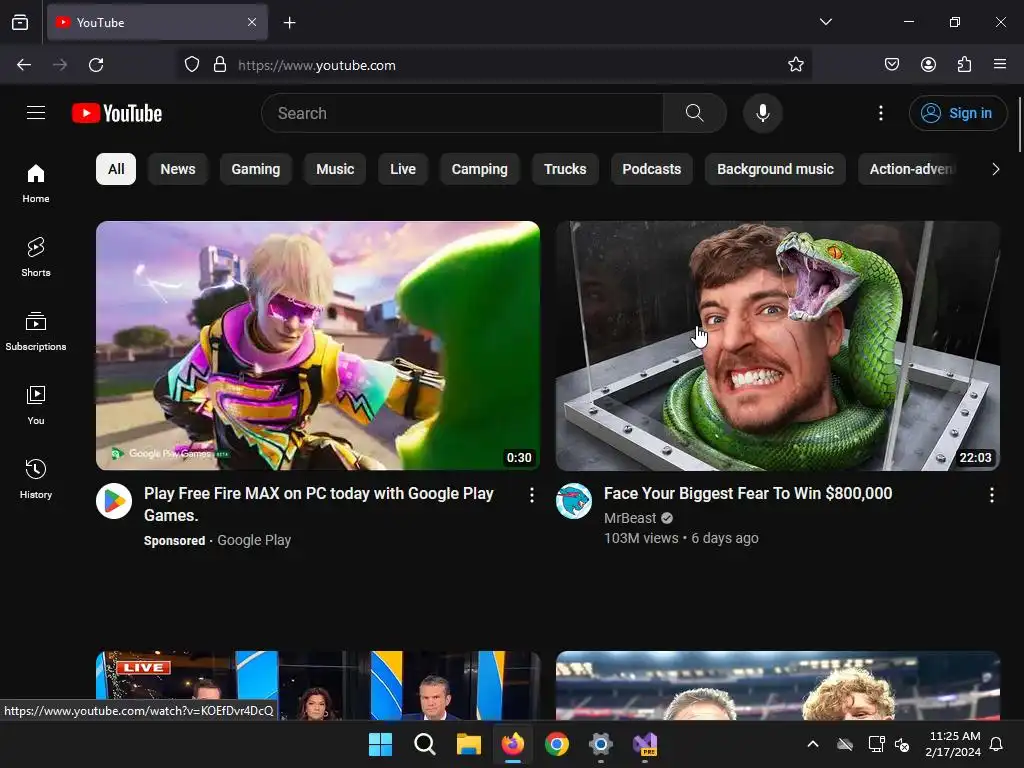Select the Live filter chip
Image resolution: width=1024 pixels, height=768 pixels.
pos(403,169)
